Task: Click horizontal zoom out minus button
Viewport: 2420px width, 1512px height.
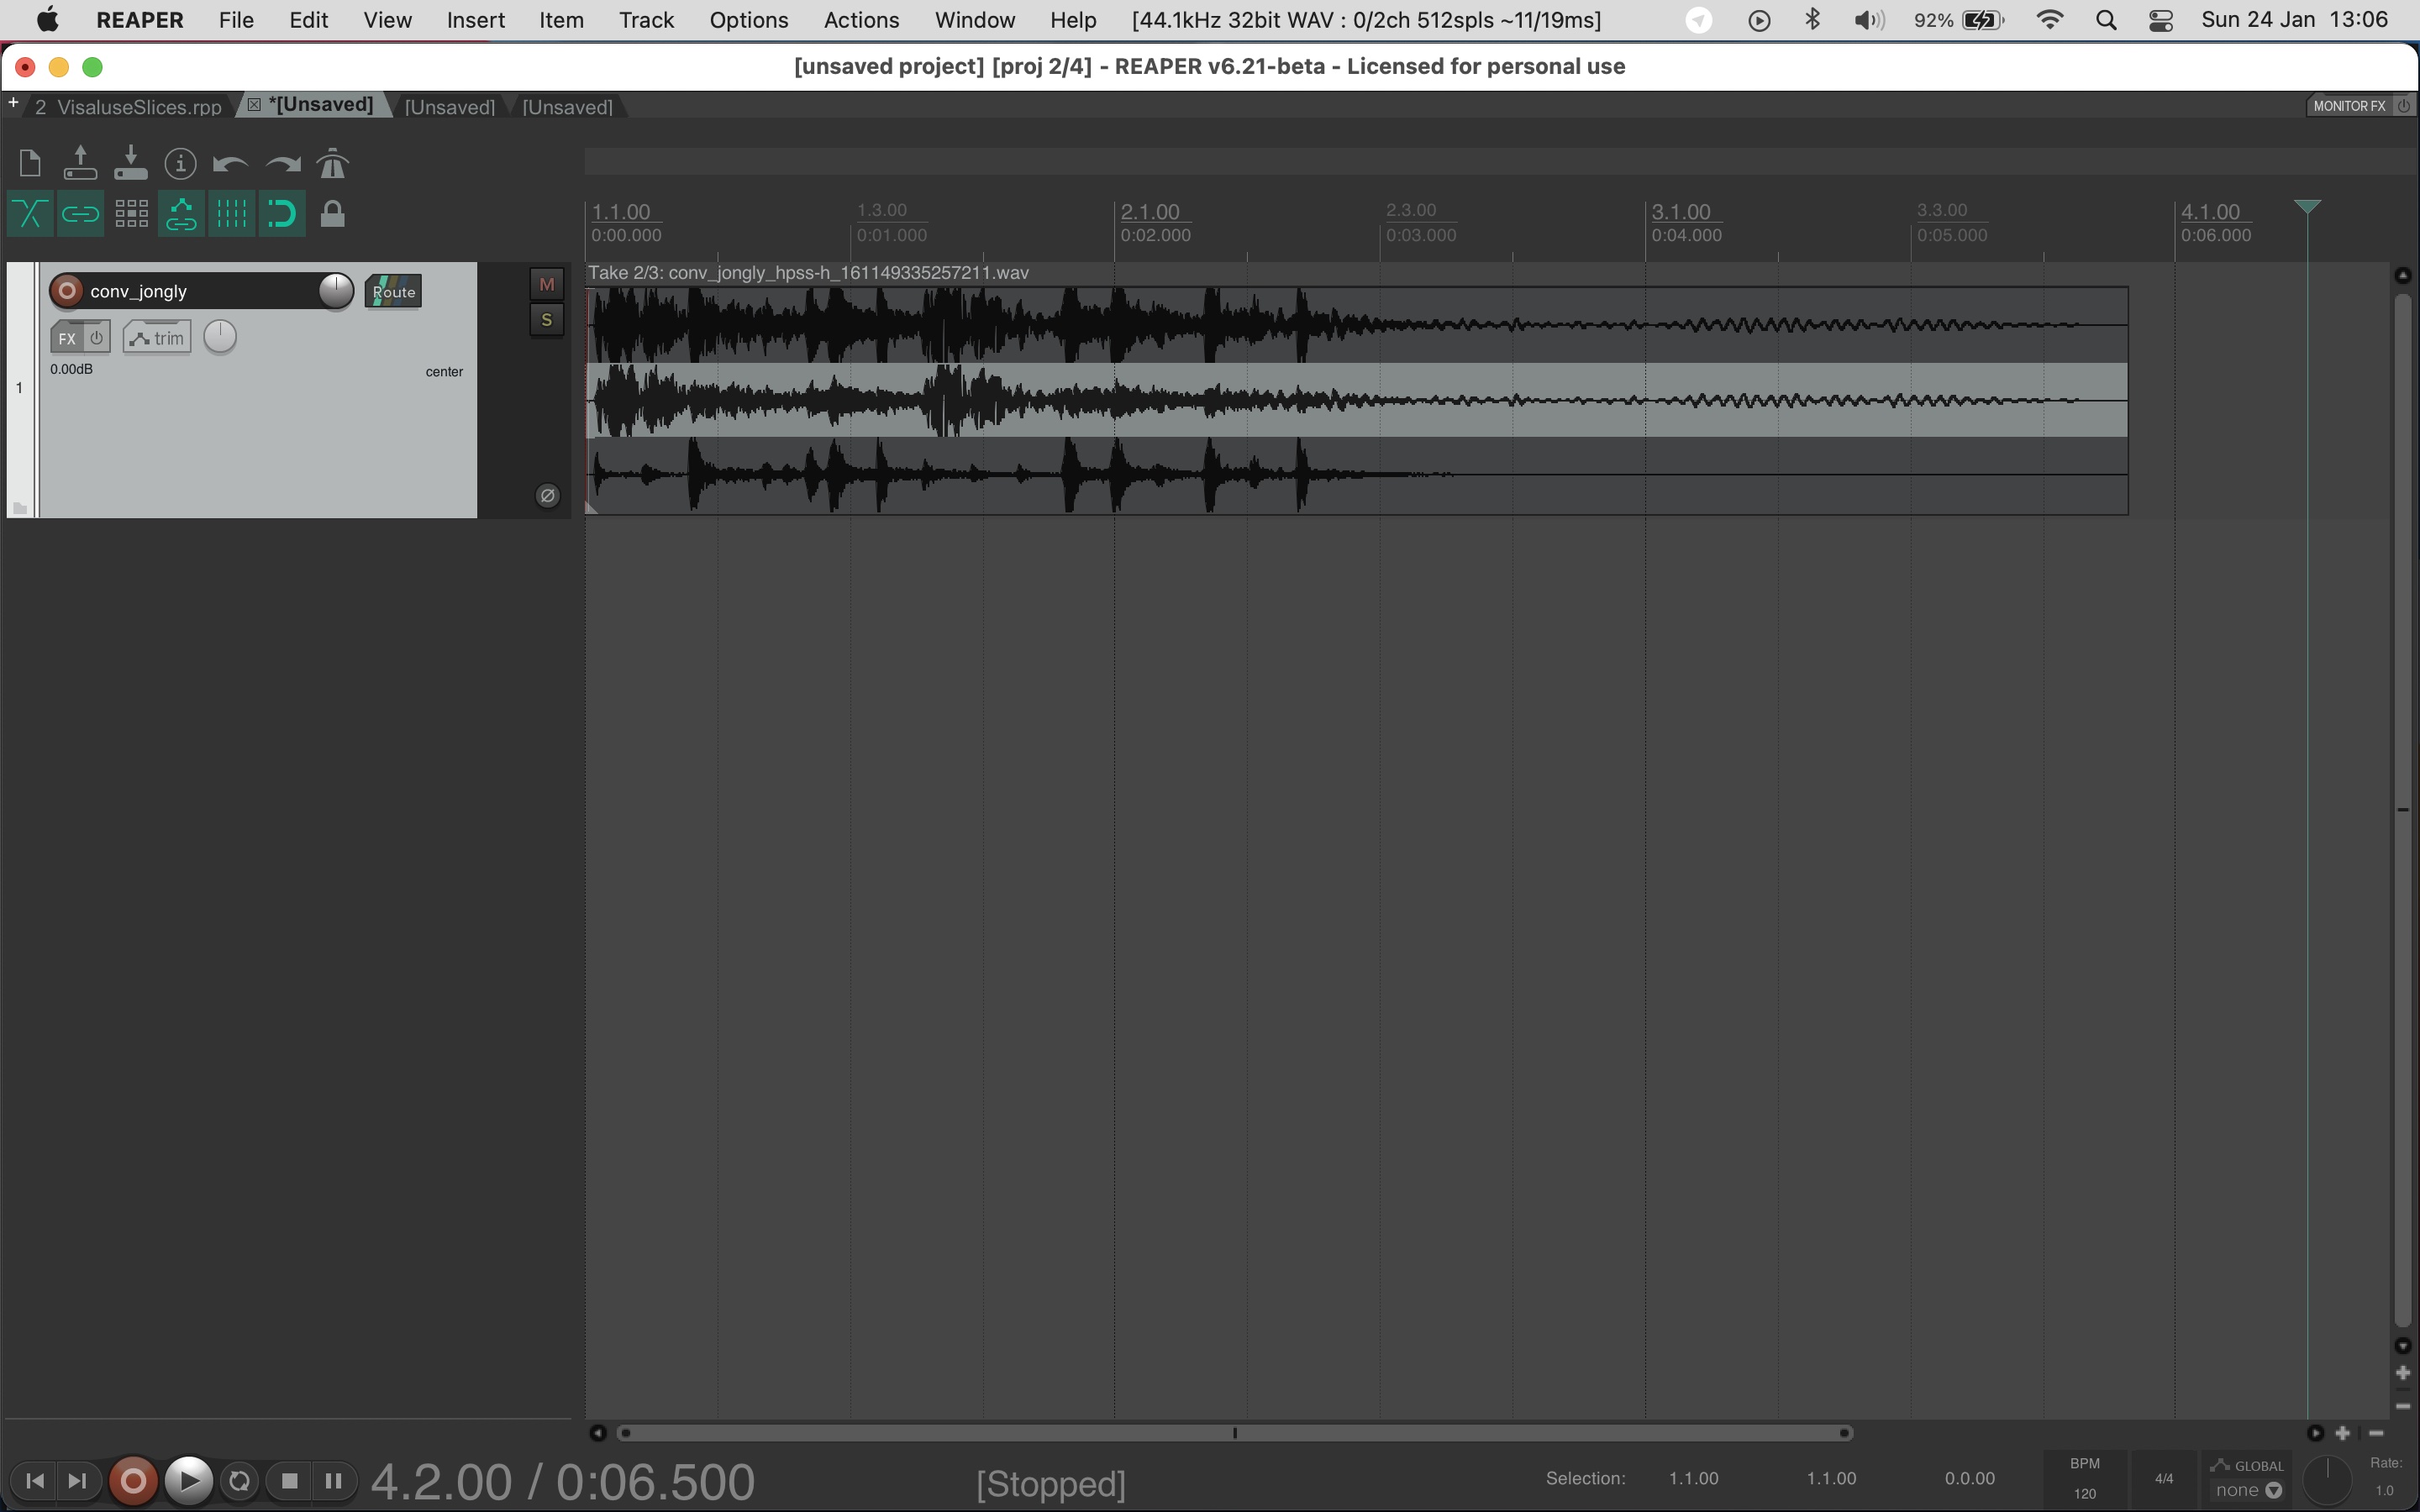Action: click(2377, 1433)
